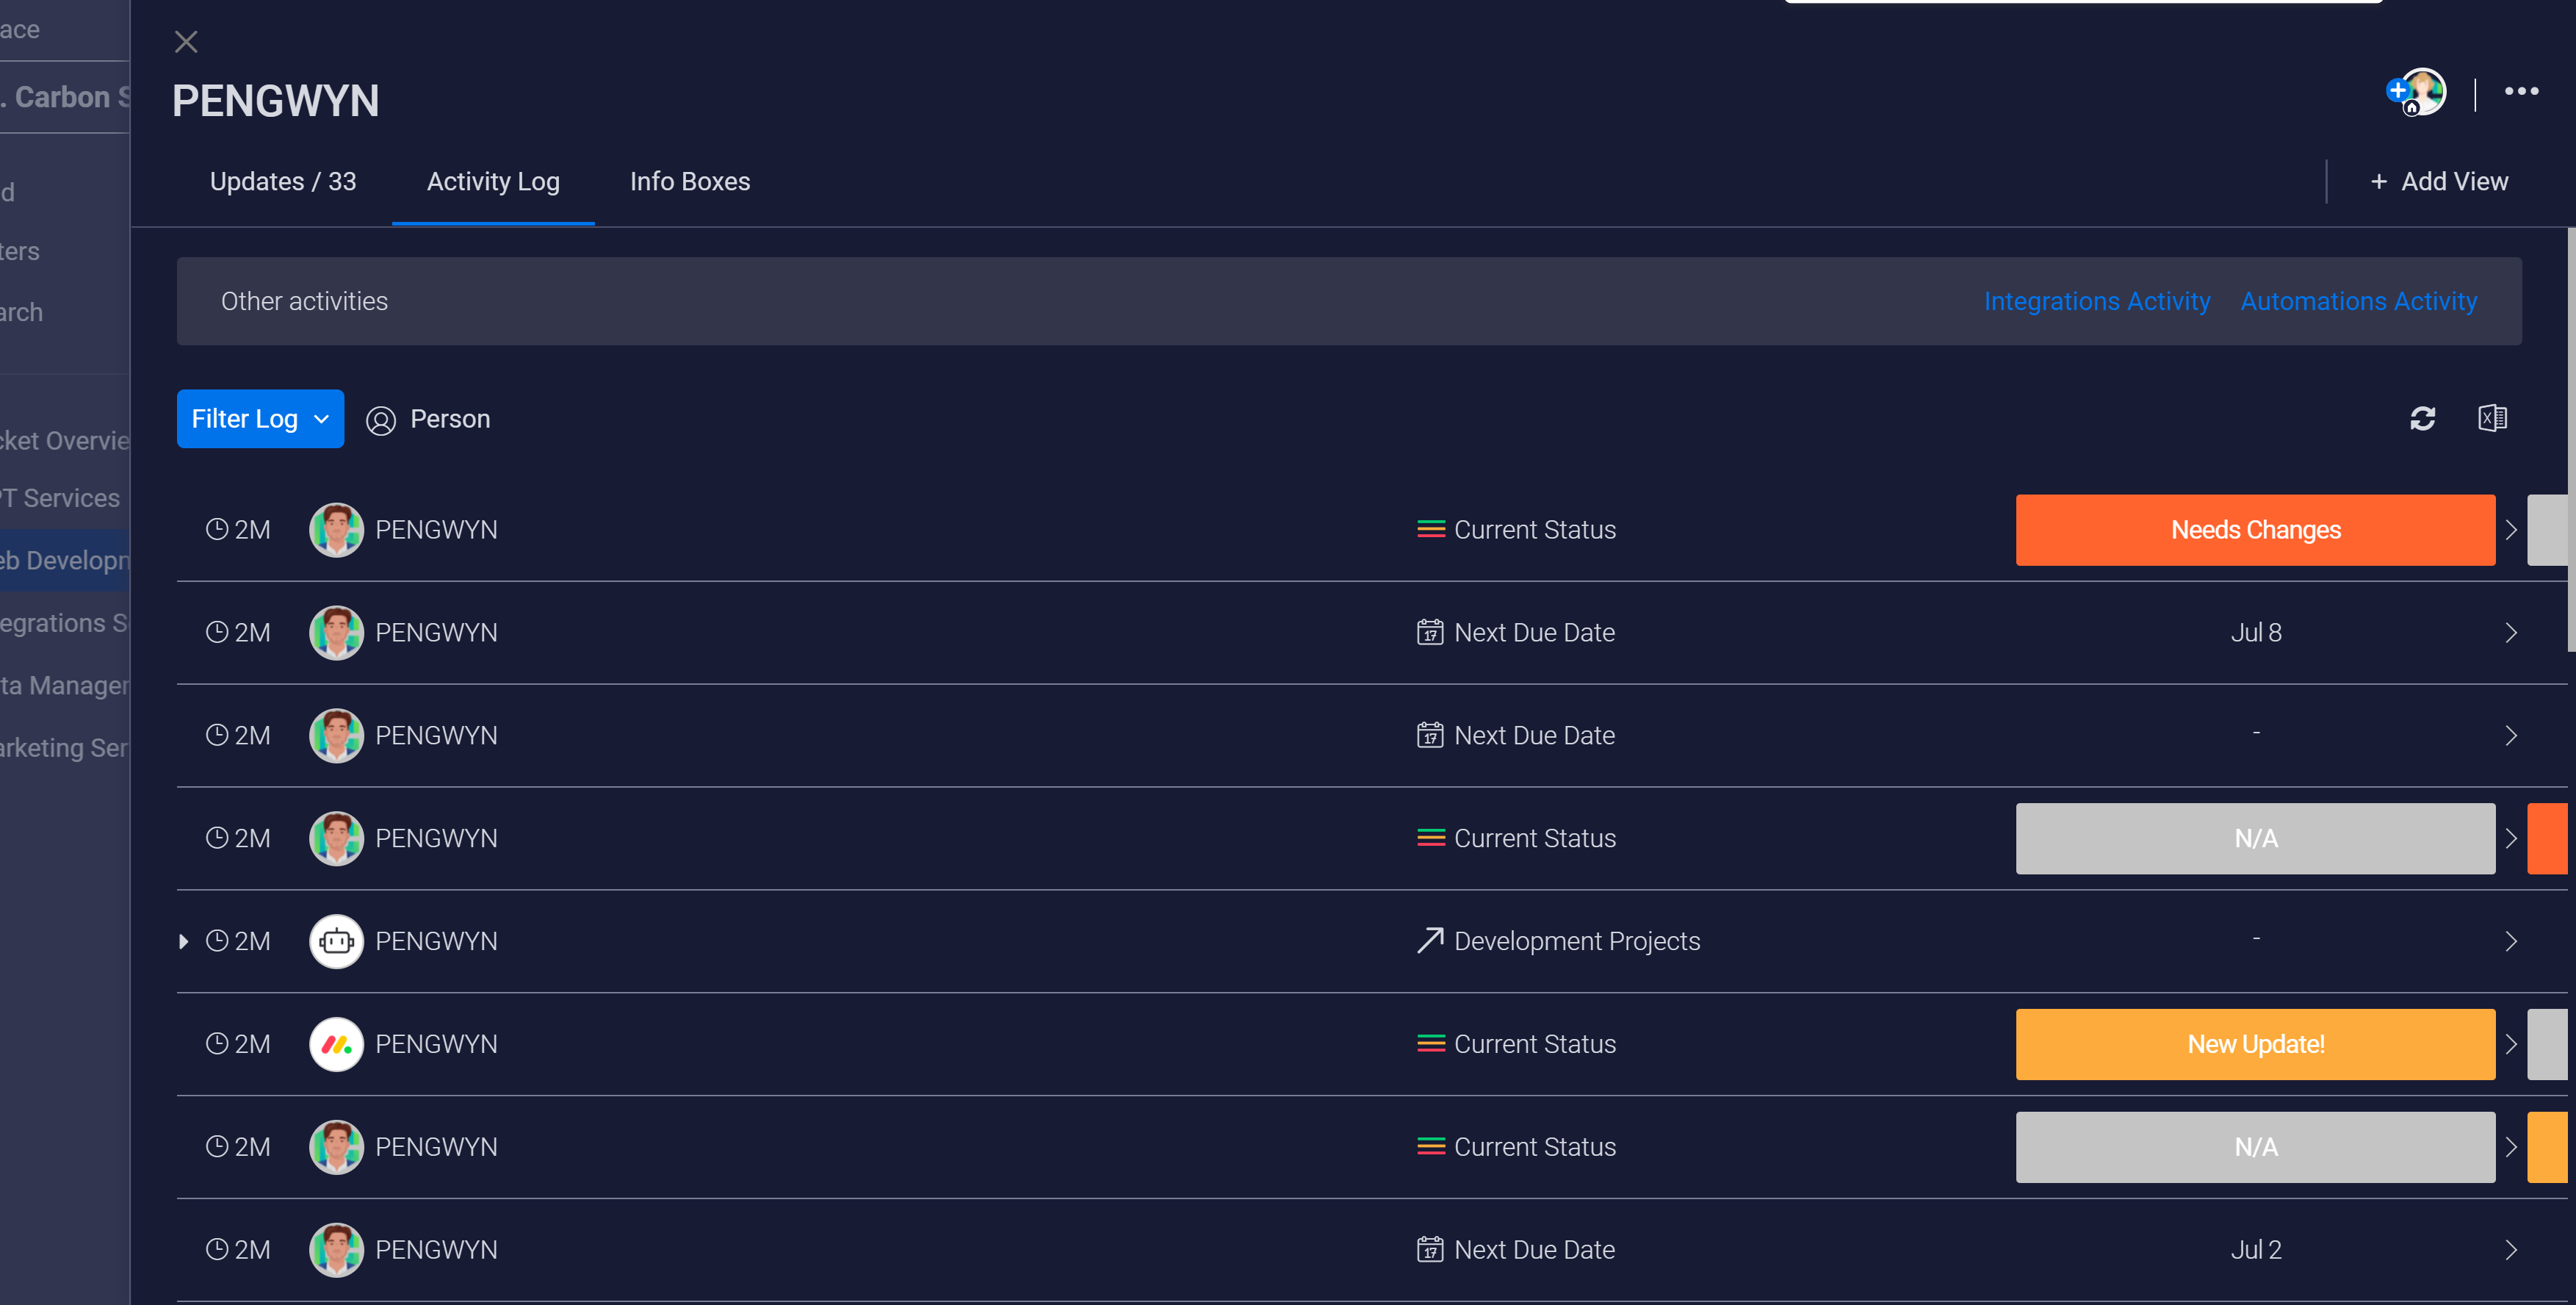Click the yellow New Update! status label
2576x1305 pixels.
[x=2255, y=1044]
